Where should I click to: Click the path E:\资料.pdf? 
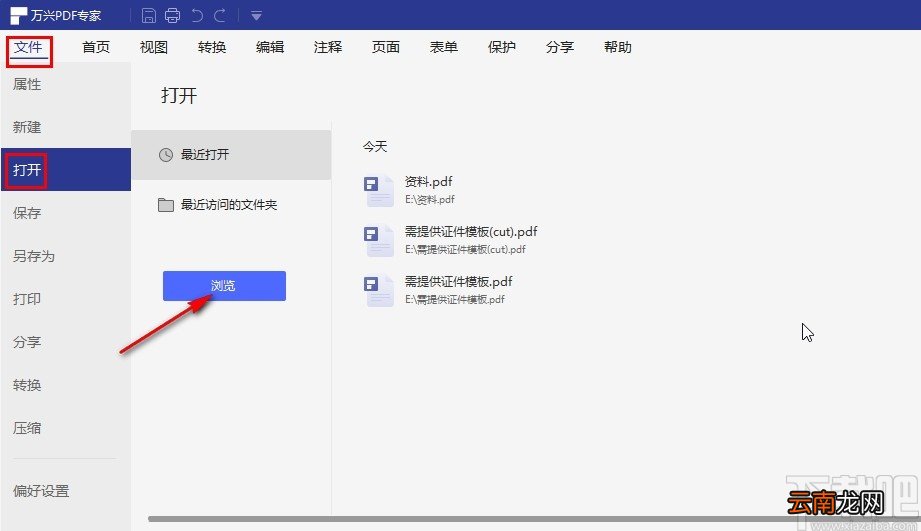[430, 199]
